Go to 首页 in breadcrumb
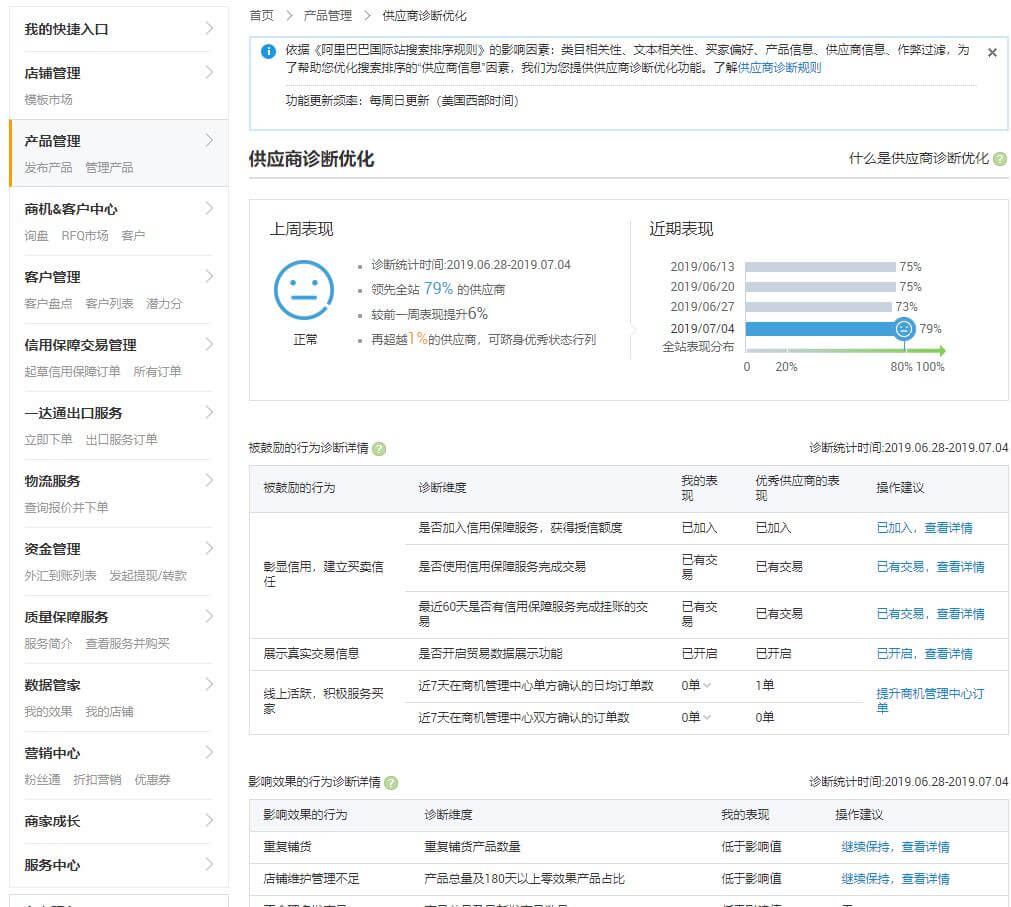 (x=261, y=16)
